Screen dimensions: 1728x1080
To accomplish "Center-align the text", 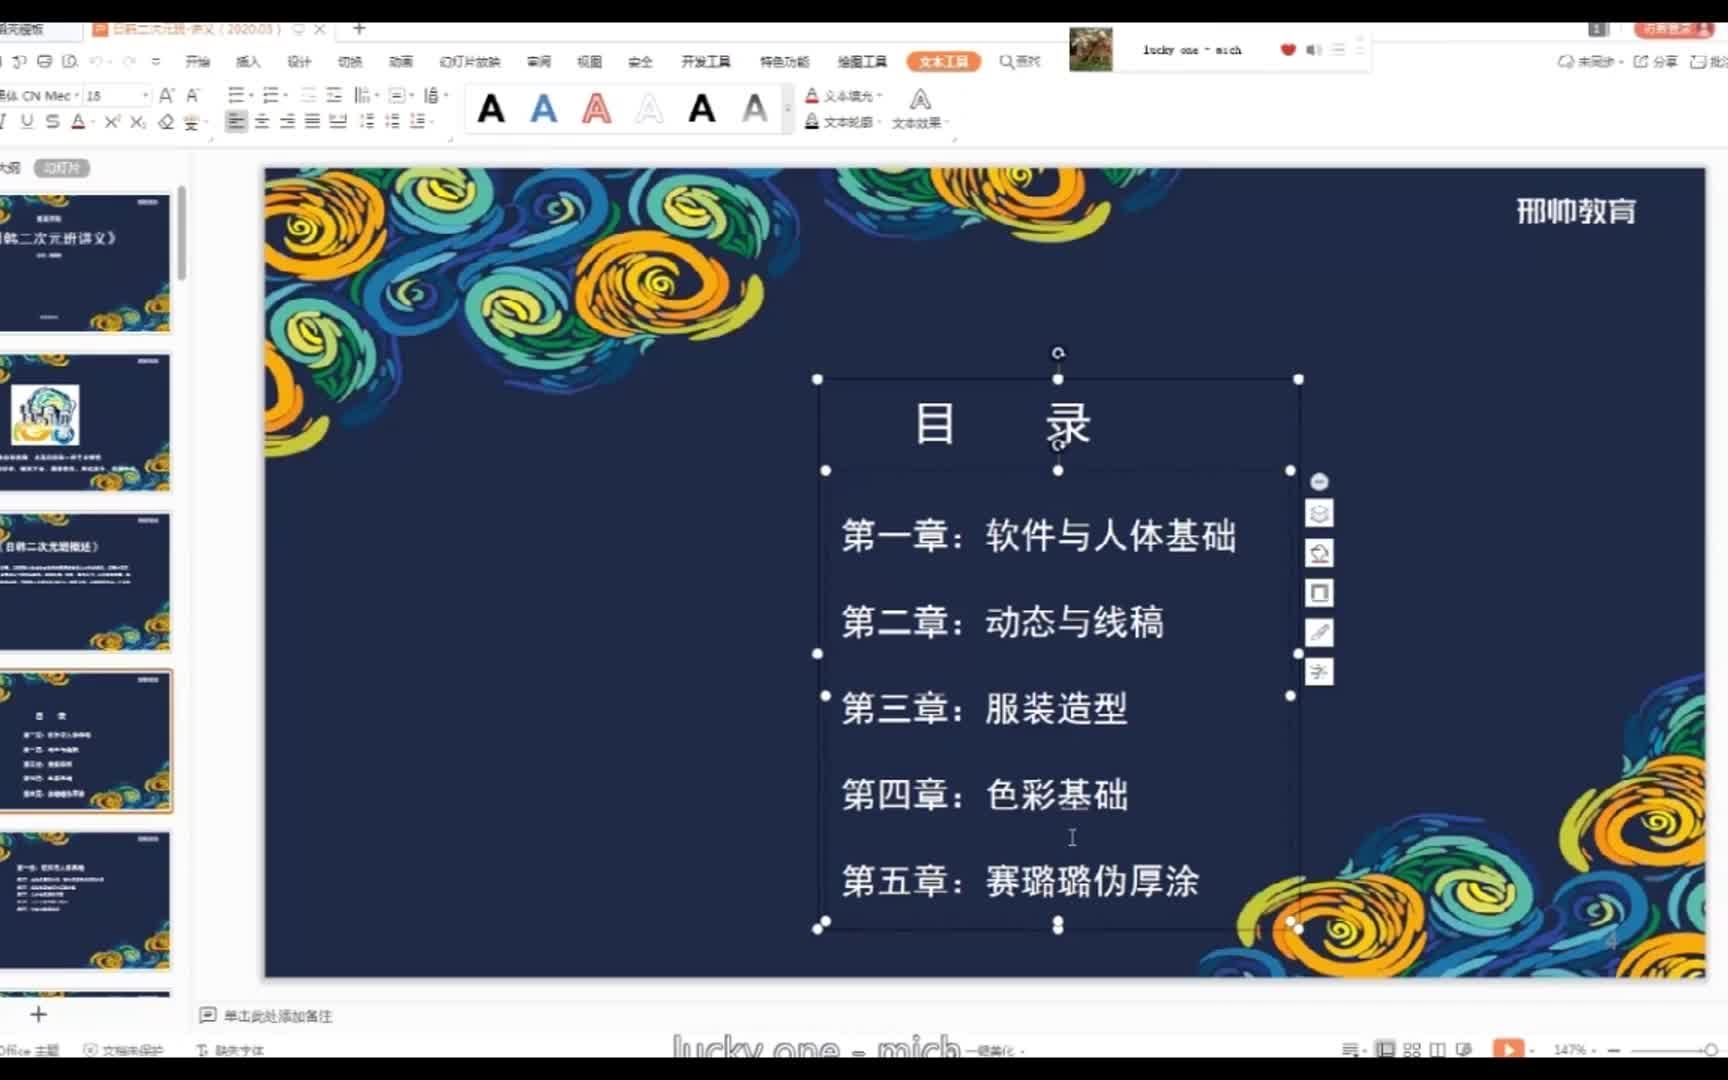I will (262, 122).
